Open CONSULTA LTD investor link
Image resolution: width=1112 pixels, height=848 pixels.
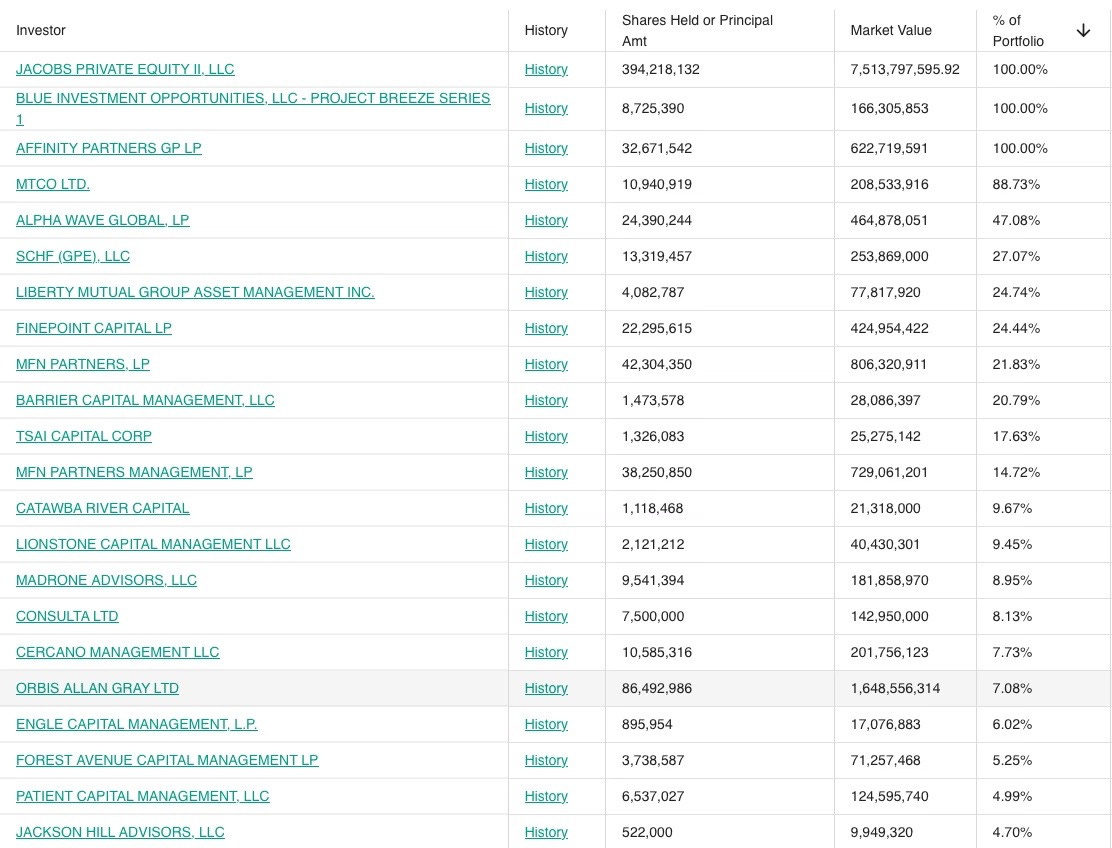pyautogui.click(x=67, y=617)
